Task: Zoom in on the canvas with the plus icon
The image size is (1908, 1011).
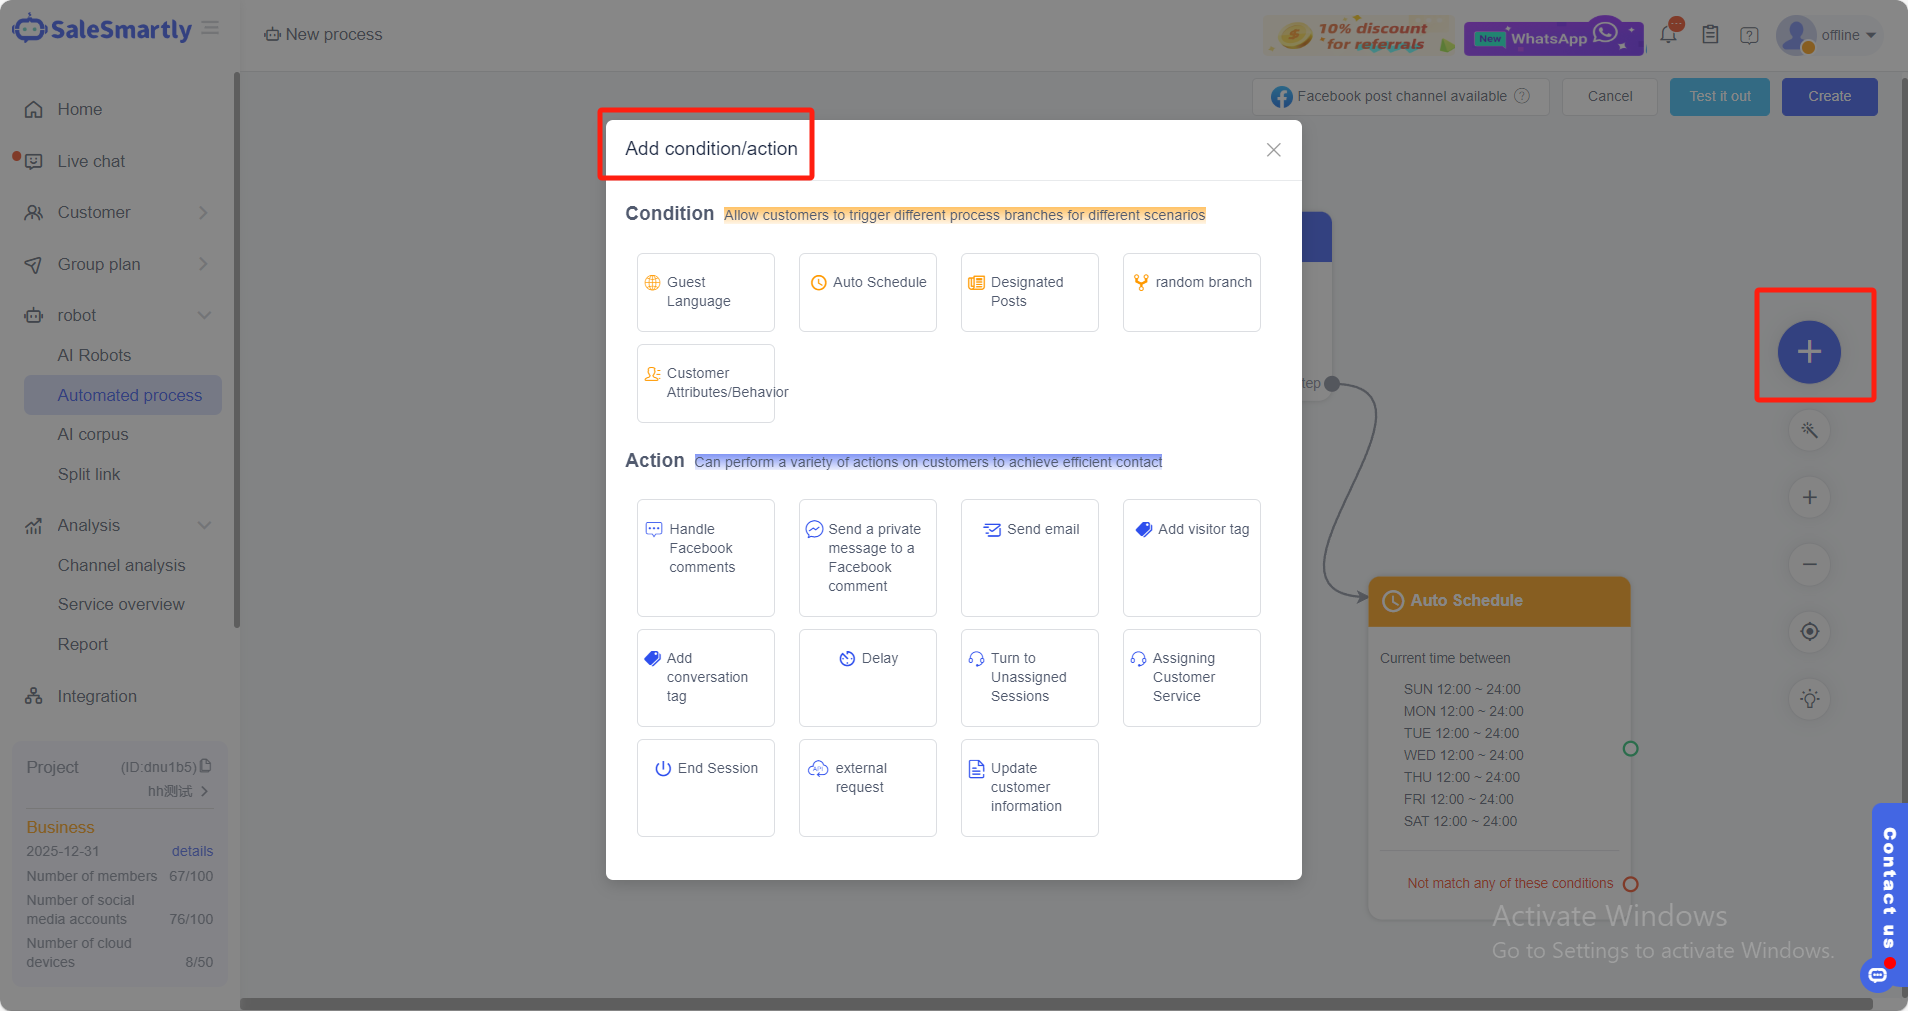Action: pos(1809,497)
